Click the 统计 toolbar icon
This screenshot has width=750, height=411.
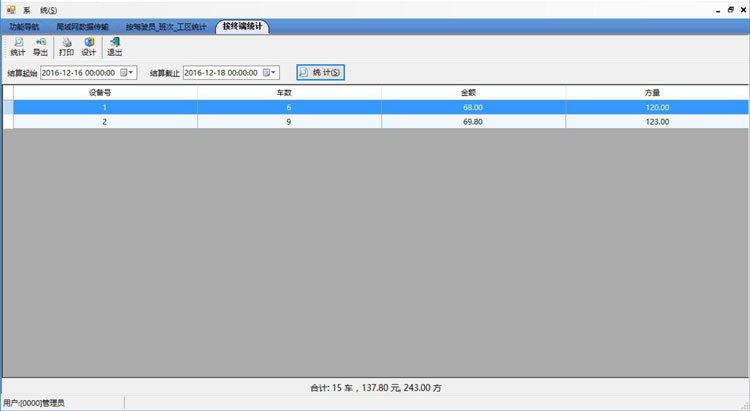click(x=18, y=46)
